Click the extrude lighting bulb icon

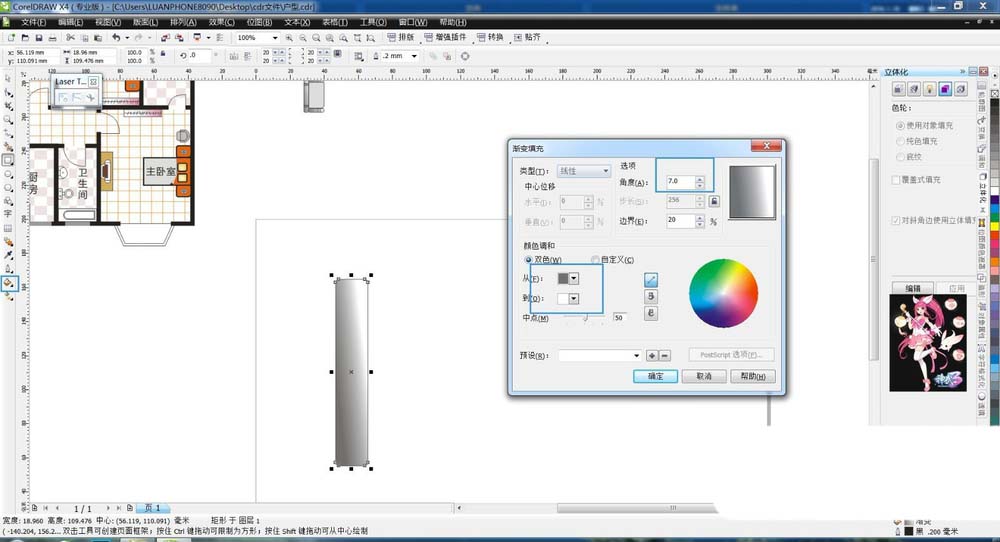tap(929, 89)
